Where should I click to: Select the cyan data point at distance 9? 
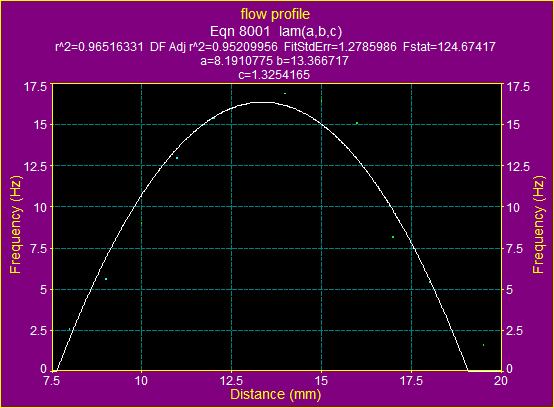pos(106,279)
